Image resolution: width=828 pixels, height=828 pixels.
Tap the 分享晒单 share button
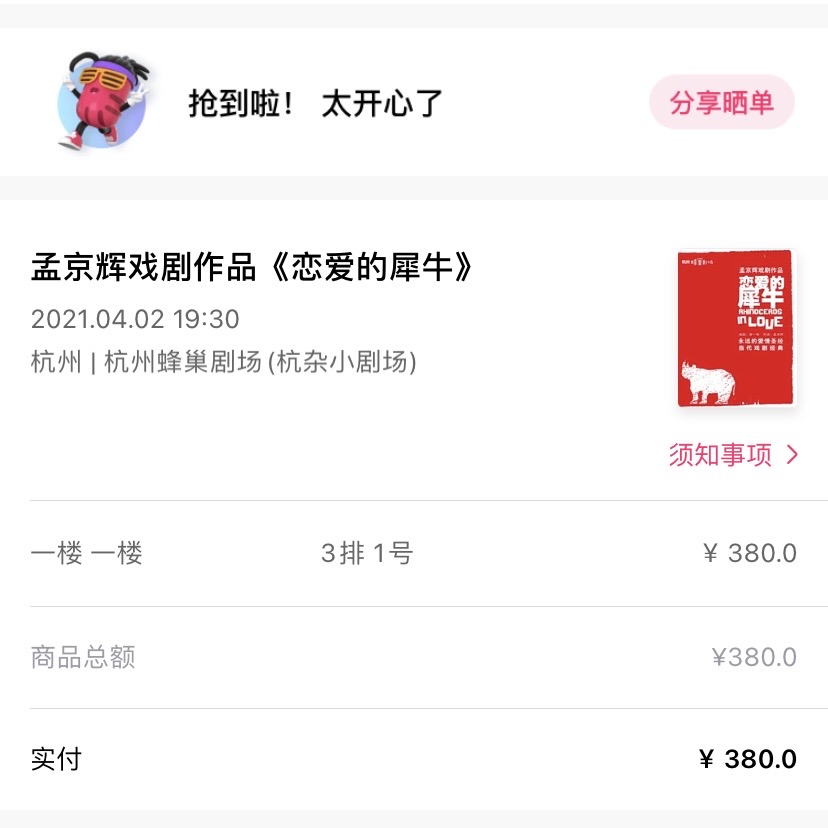721,103
